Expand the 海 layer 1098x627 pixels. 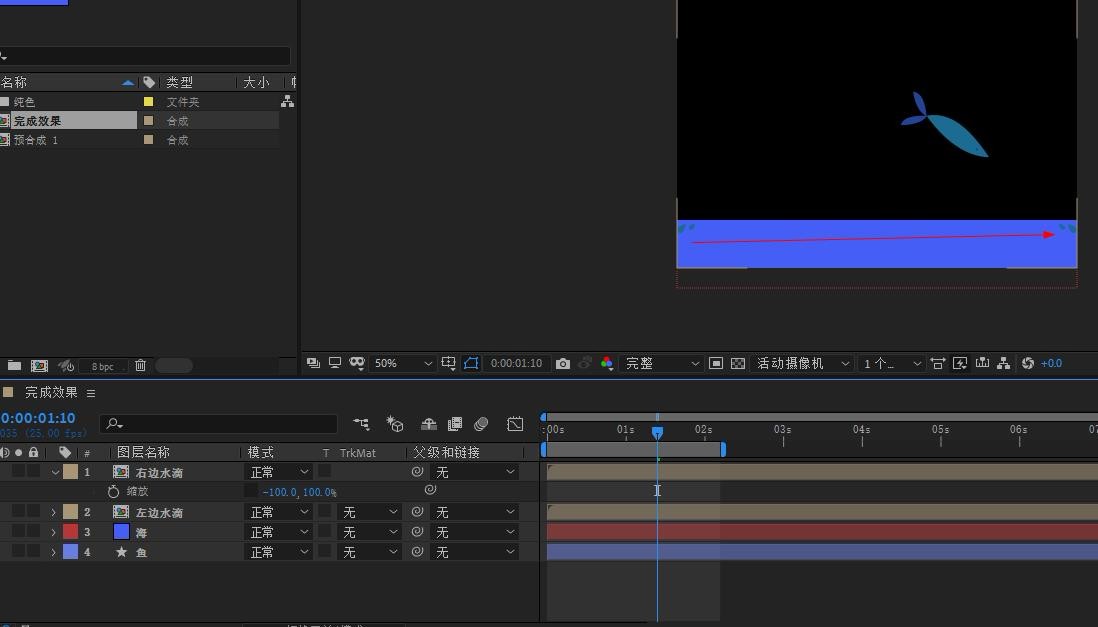point(54,532)
